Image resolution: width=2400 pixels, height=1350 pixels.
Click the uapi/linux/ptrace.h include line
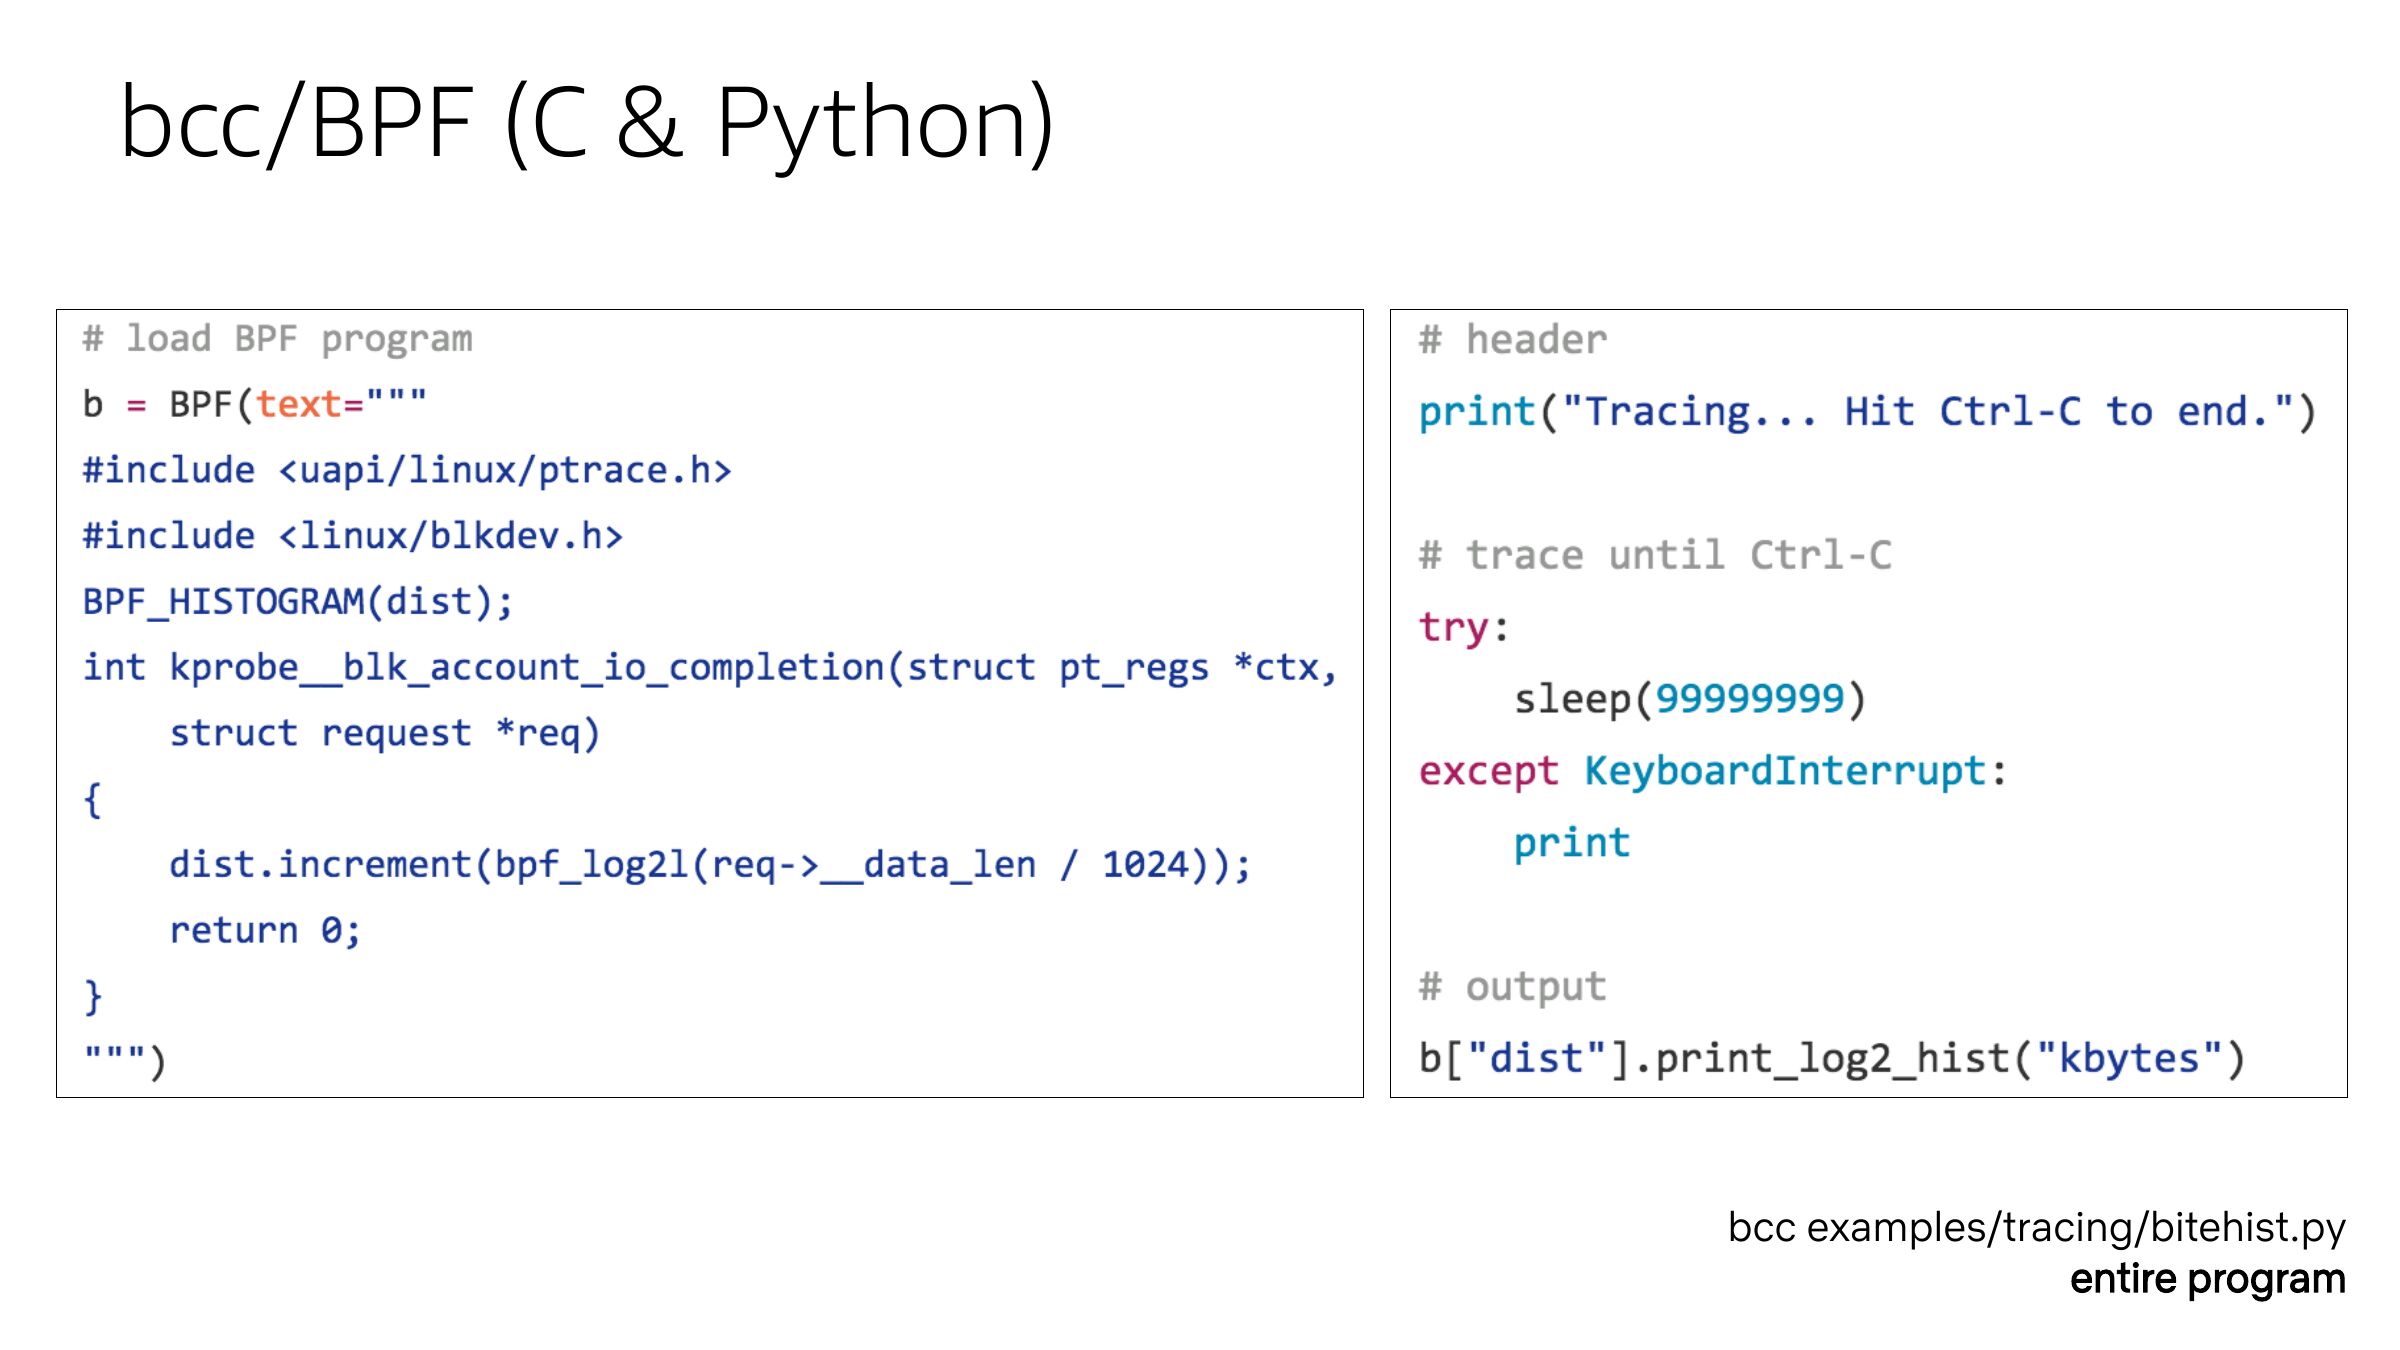tap(407, 471)
